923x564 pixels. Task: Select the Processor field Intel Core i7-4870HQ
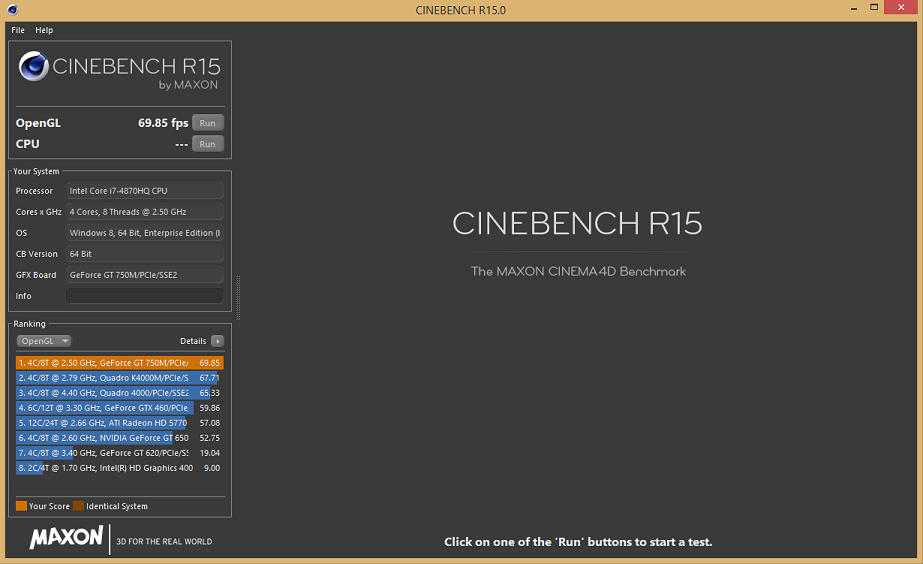(x=144, y=191)
